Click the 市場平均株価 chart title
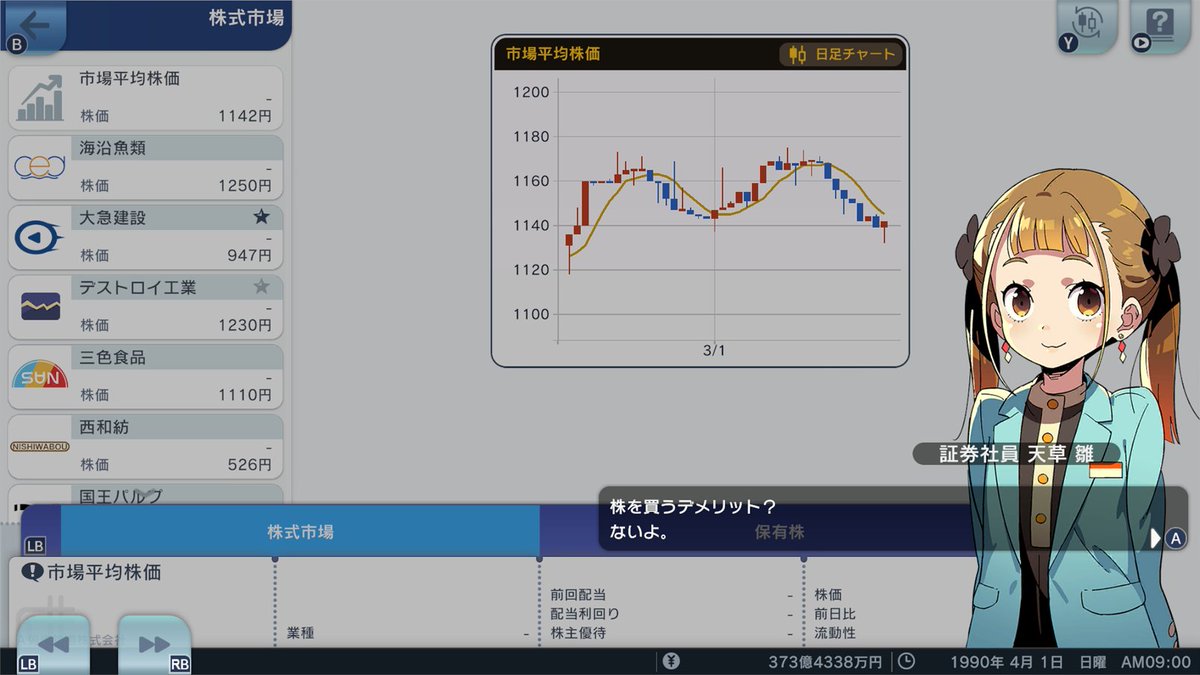 coord(553,54)
